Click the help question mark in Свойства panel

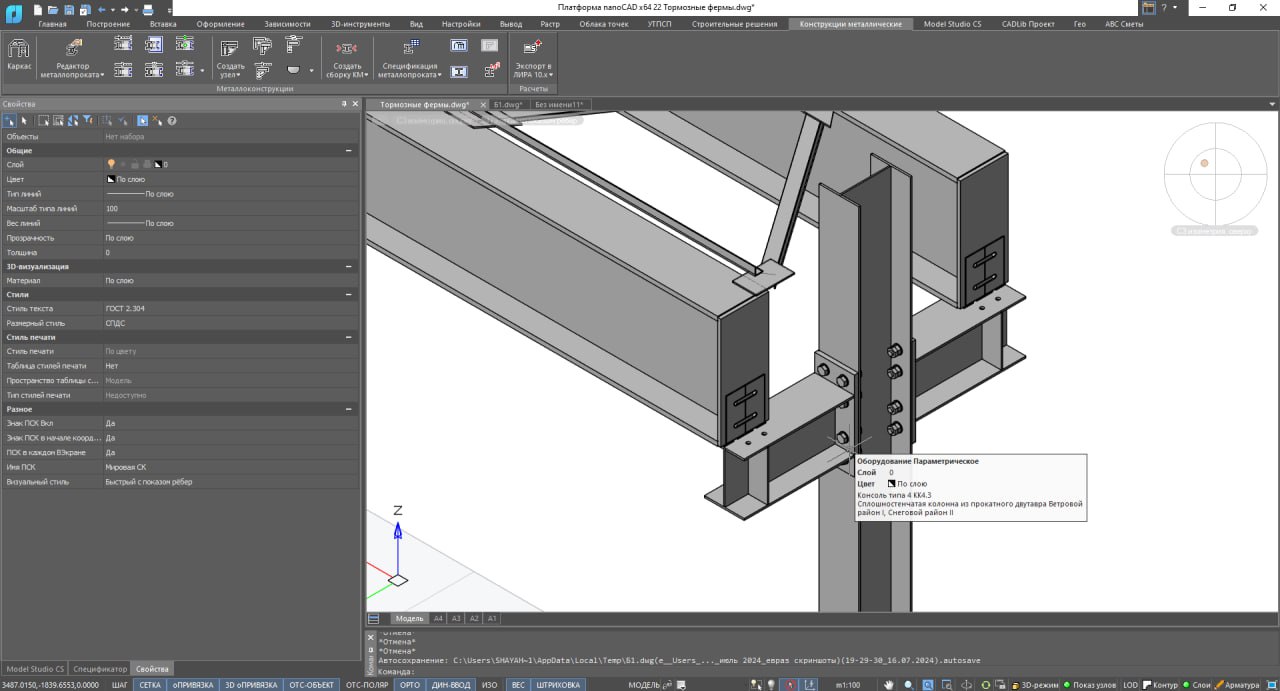(x=172, y=121)
